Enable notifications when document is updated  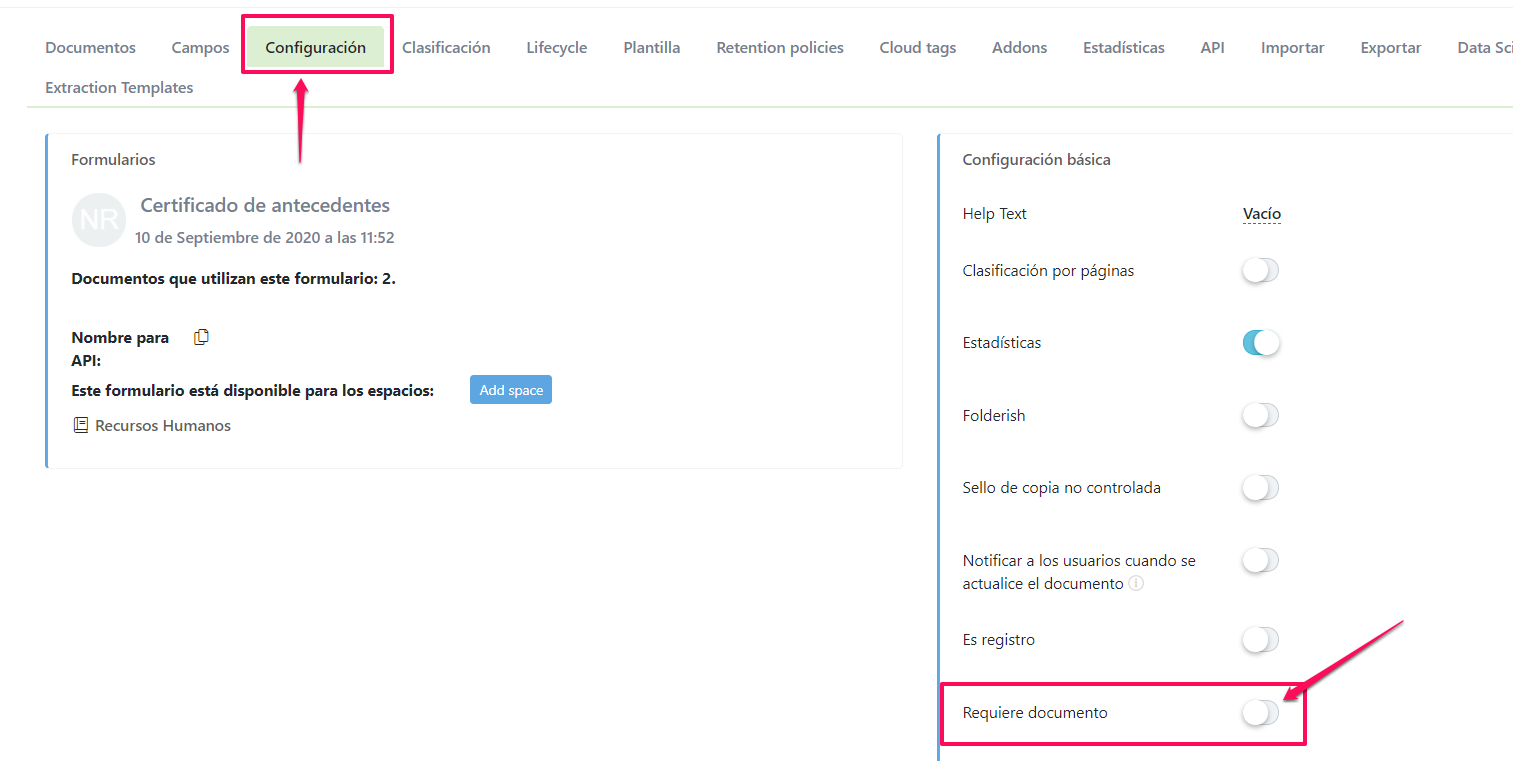tap(1260, 561)
